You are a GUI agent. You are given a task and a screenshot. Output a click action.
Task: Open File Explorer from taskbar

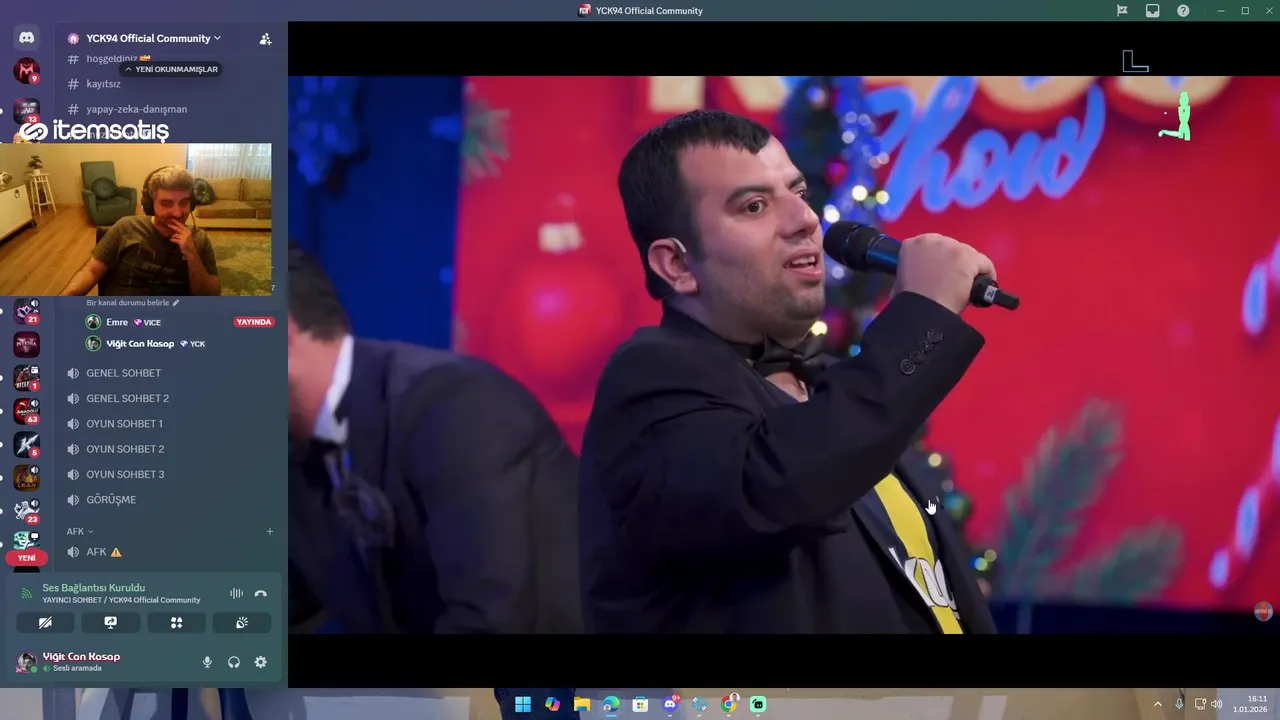click(x=582, y=704)
